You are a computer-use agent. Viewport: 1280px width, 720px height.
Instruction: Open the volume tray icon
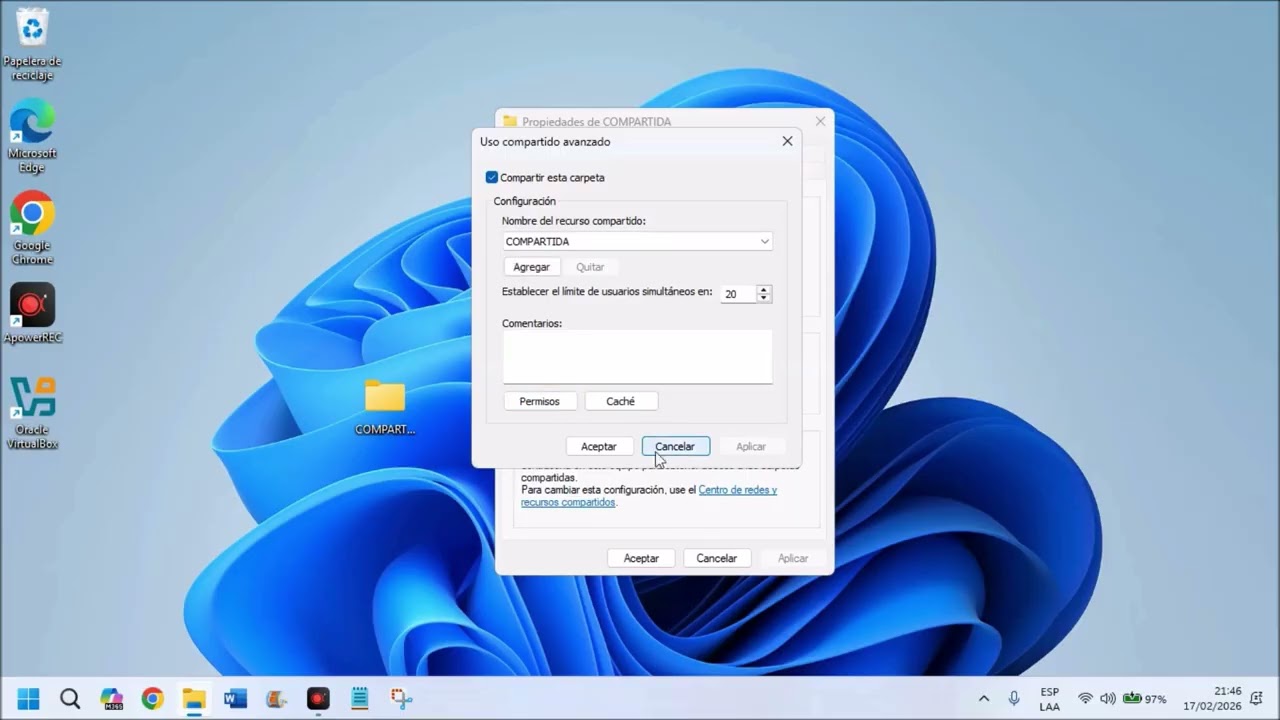(x=1108, y=698)
